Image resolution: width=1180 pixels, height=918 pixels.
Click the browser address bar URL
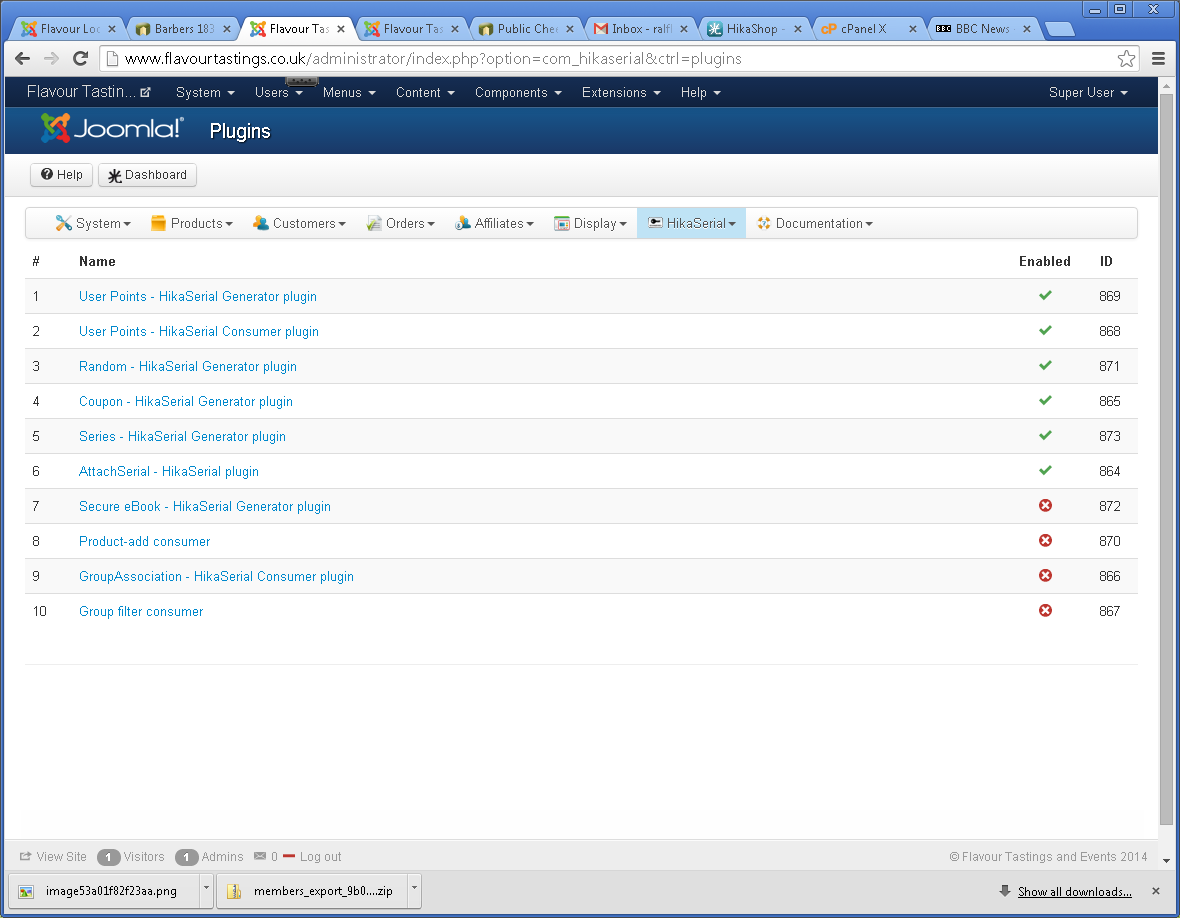click(433, 59)
